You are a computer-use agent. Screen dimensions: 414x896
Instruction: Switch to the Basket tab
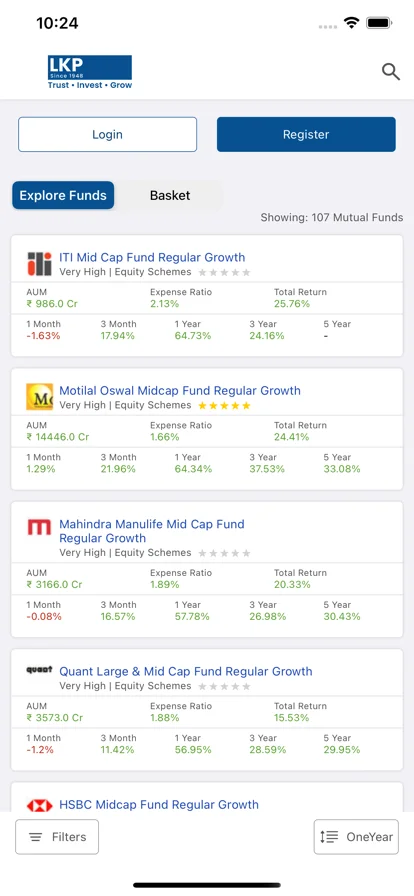[170, 195]
